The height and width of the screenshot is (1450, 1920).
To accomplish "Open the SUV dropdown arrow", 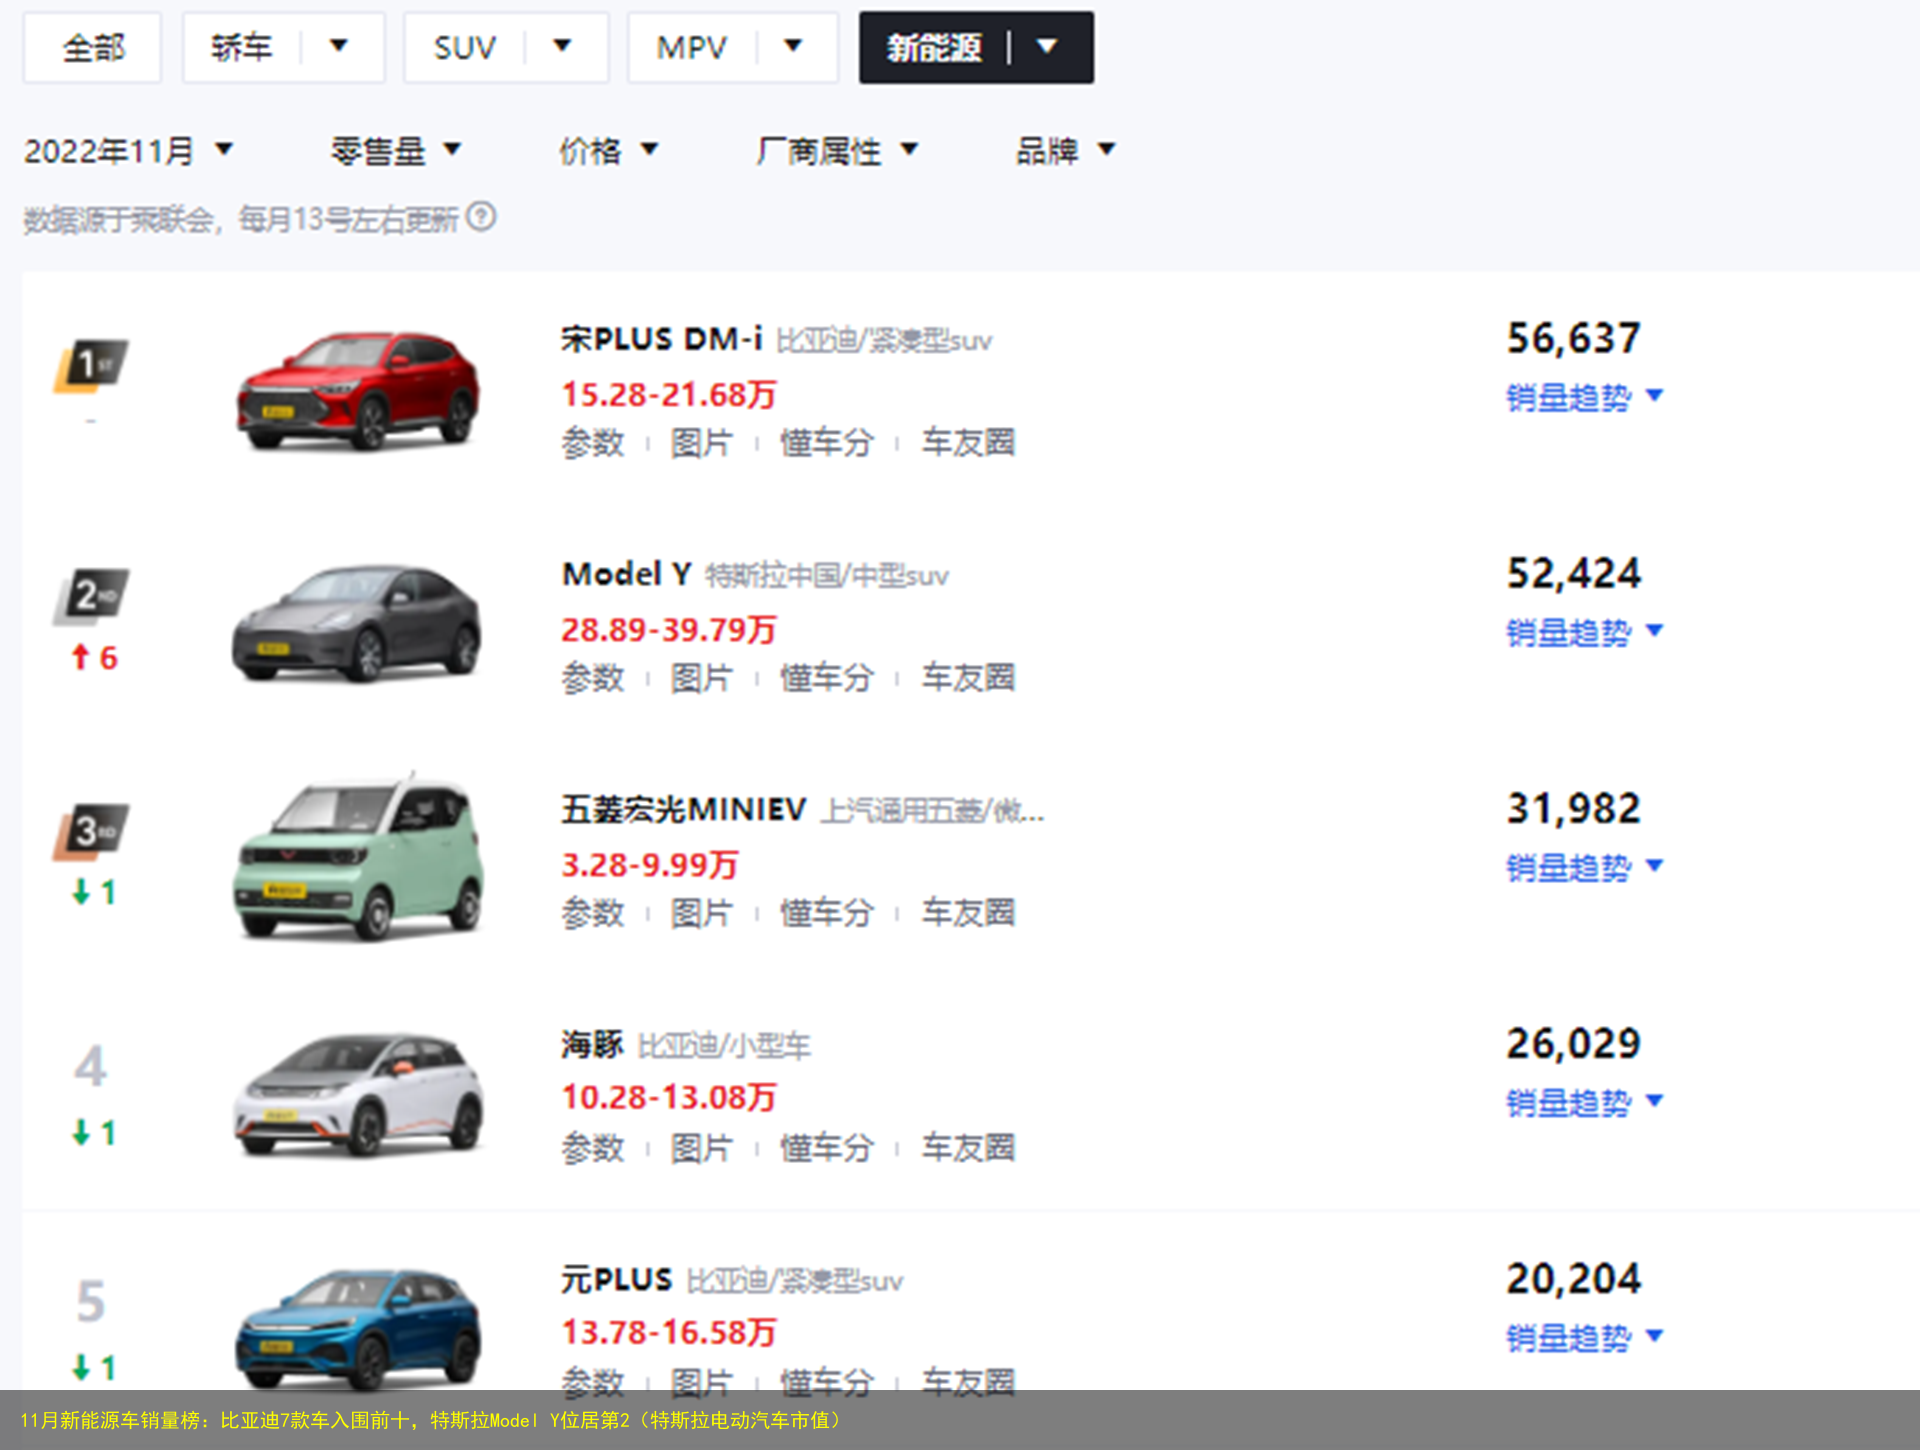I will (x=563, y=46).
